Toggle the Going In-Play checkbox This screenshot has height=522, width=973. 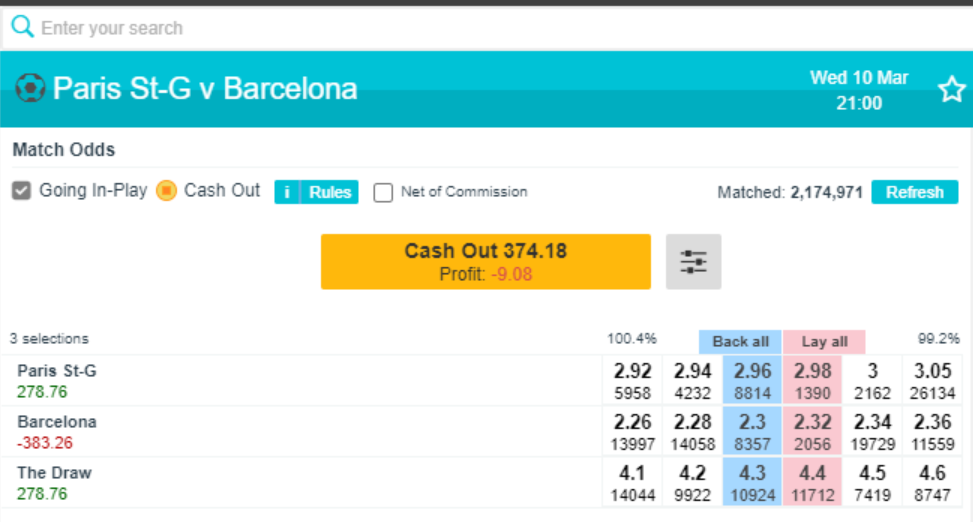click(x=22, y=191)
